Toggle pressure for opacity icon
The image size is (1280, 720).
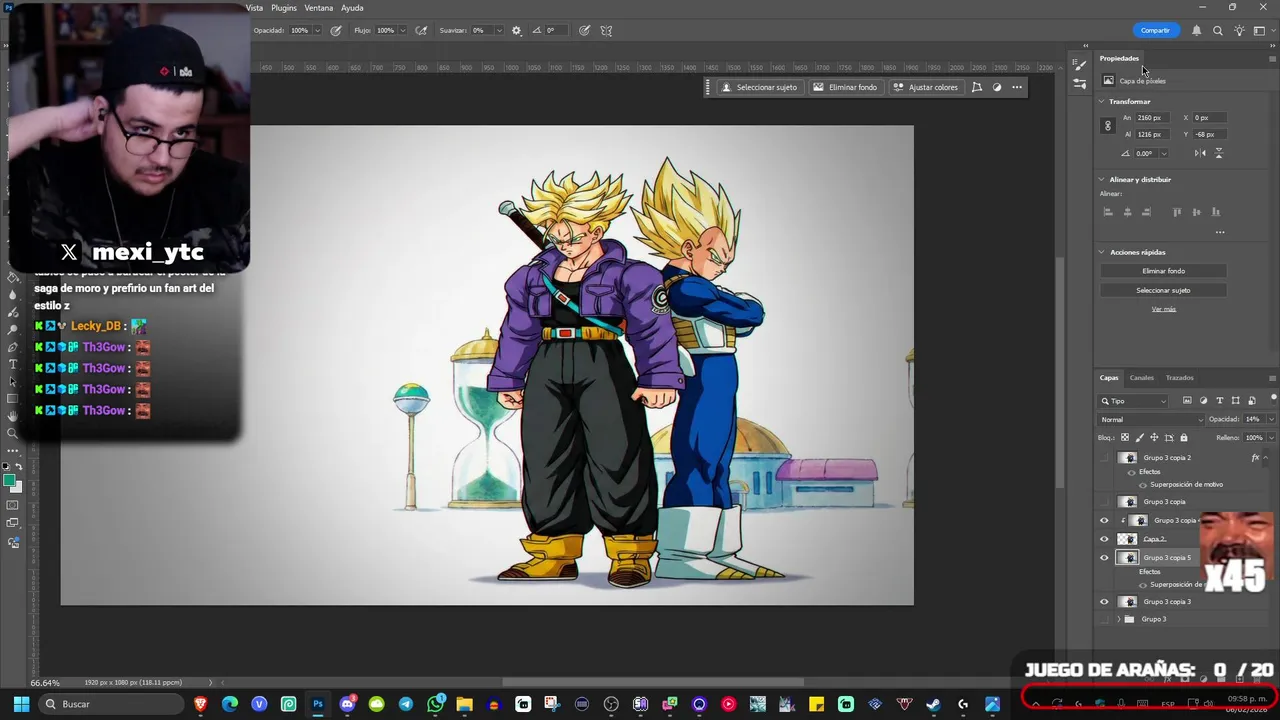click(x=336, y=31)
